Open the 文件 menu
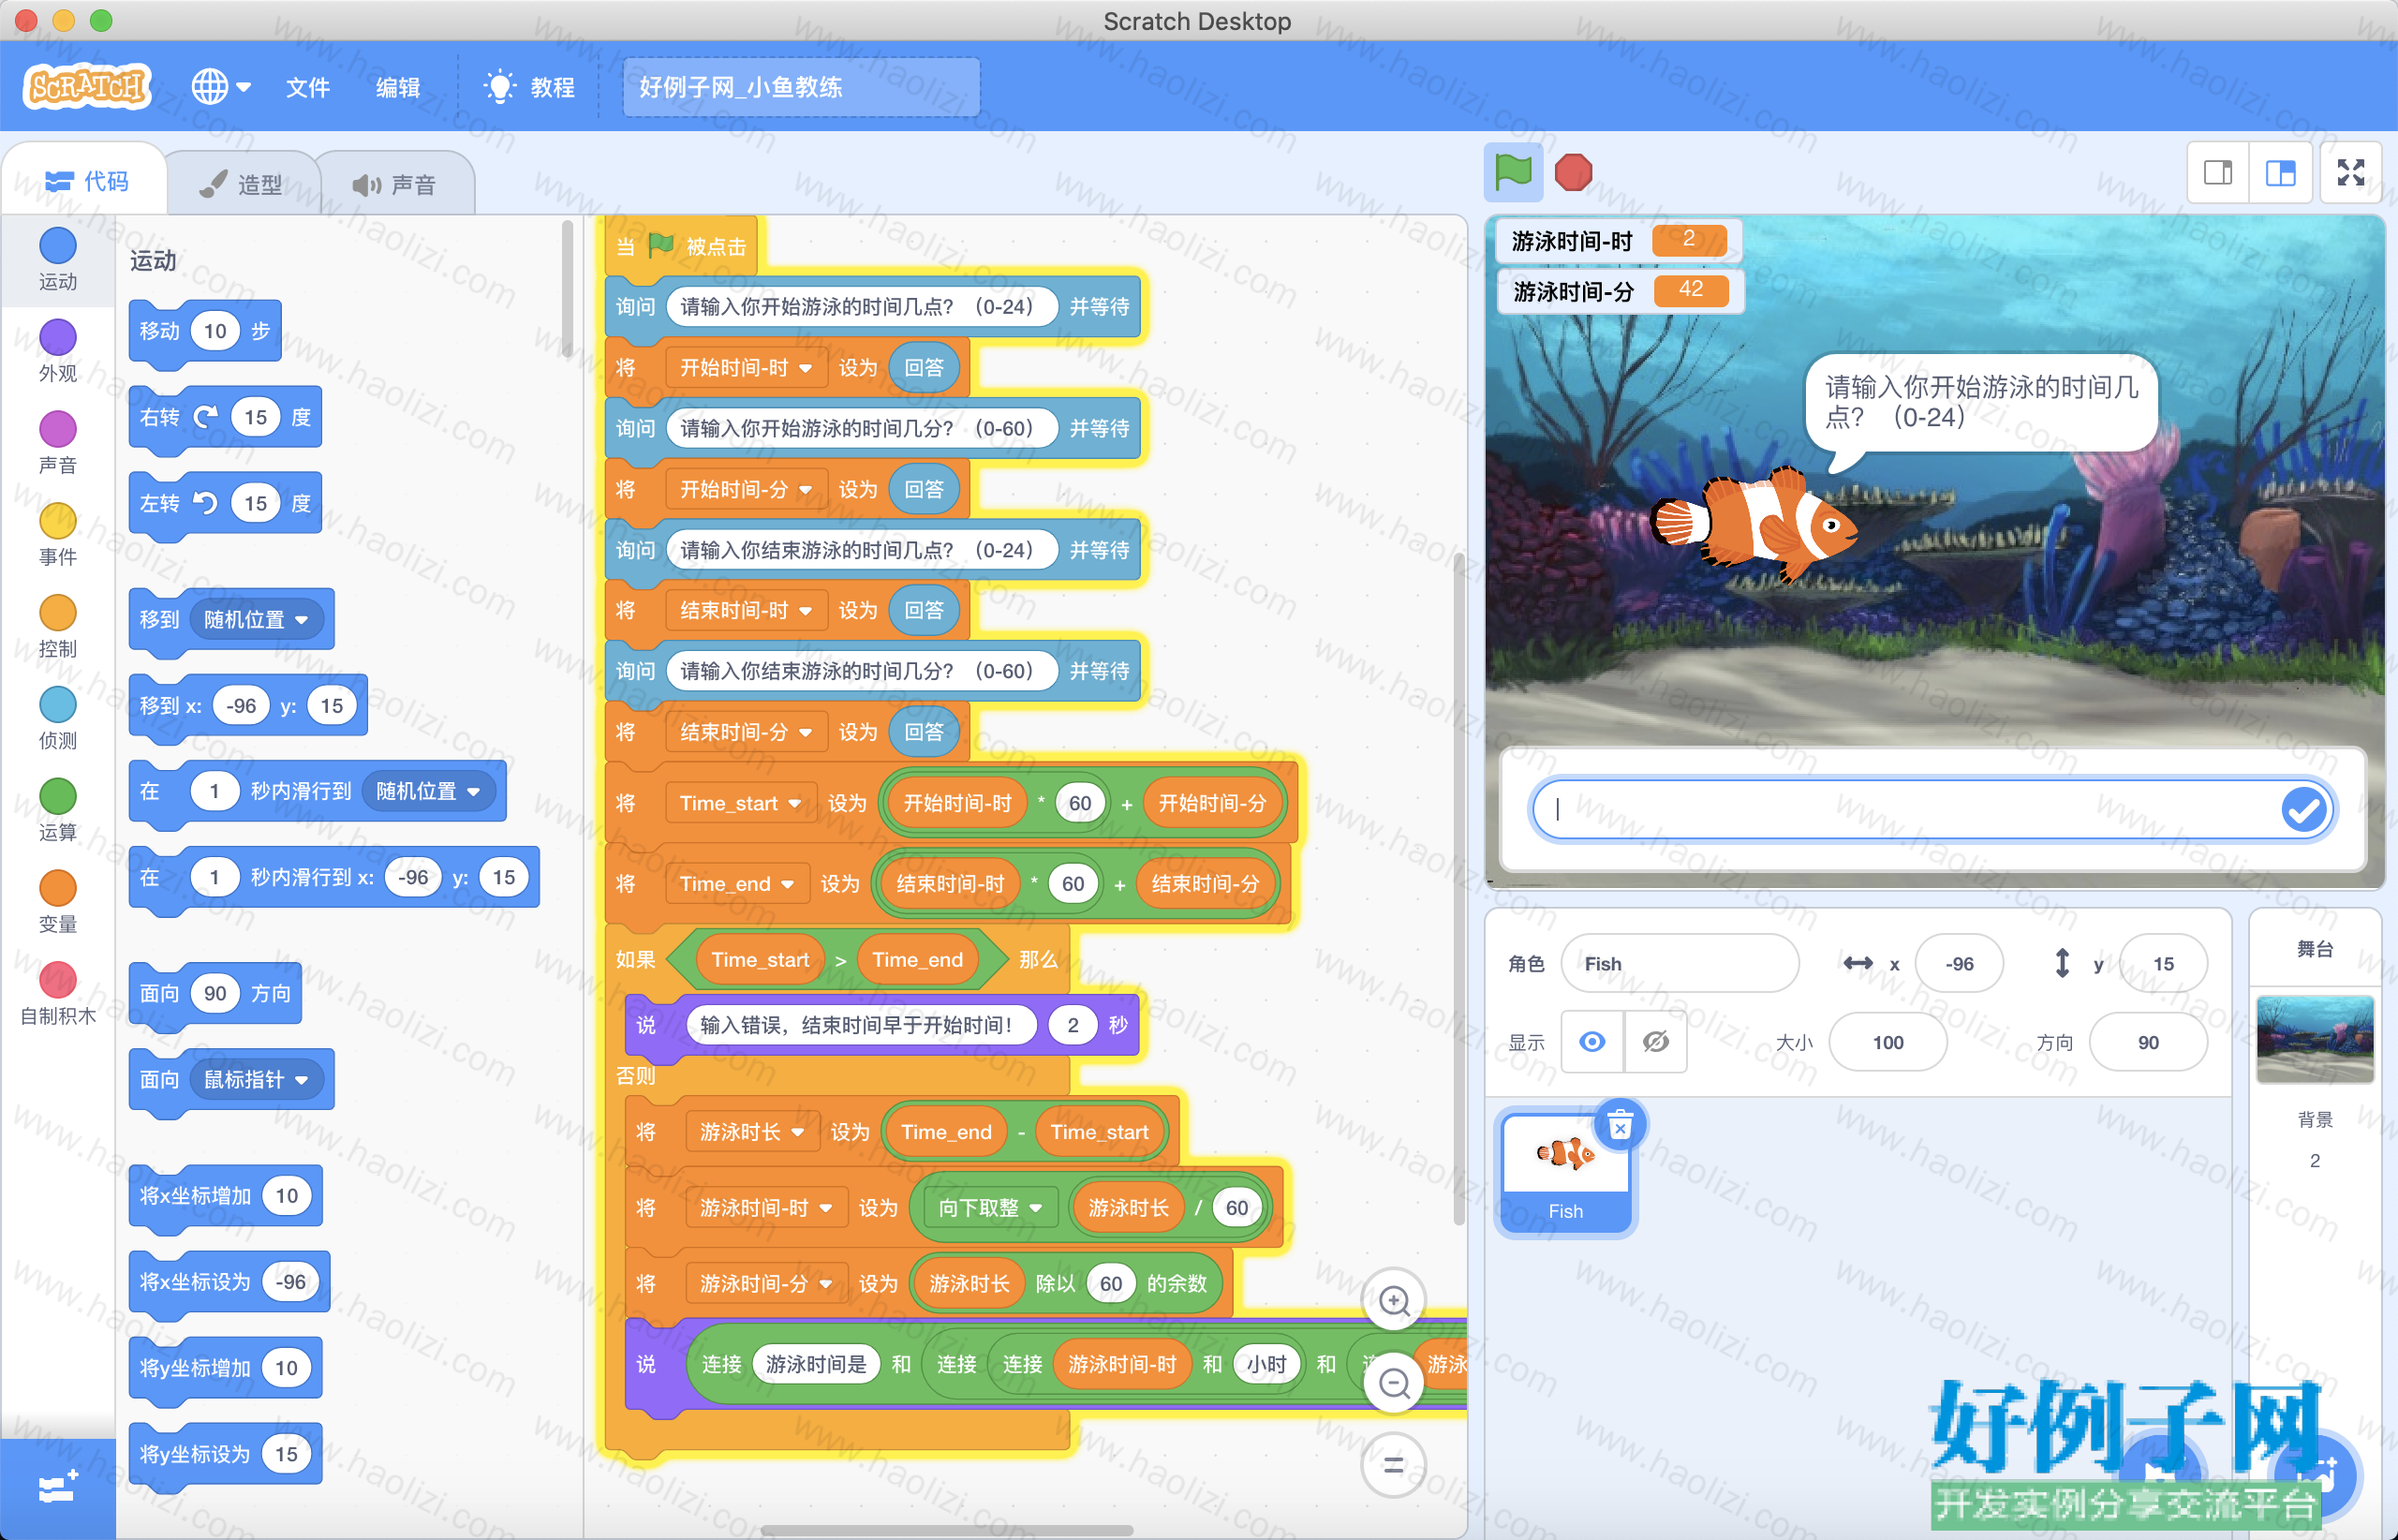Viewport: 2398px width, 1540px height. (x=307, y=87)
